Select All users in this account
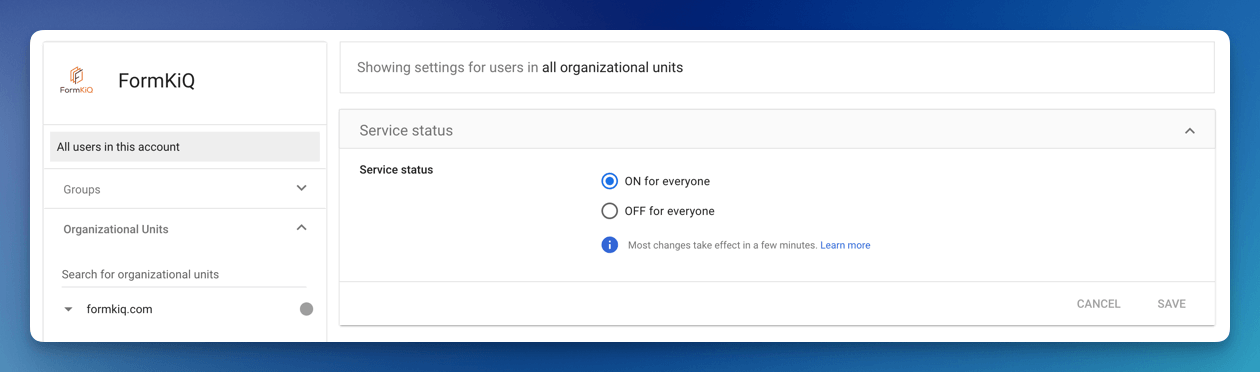 185,147
